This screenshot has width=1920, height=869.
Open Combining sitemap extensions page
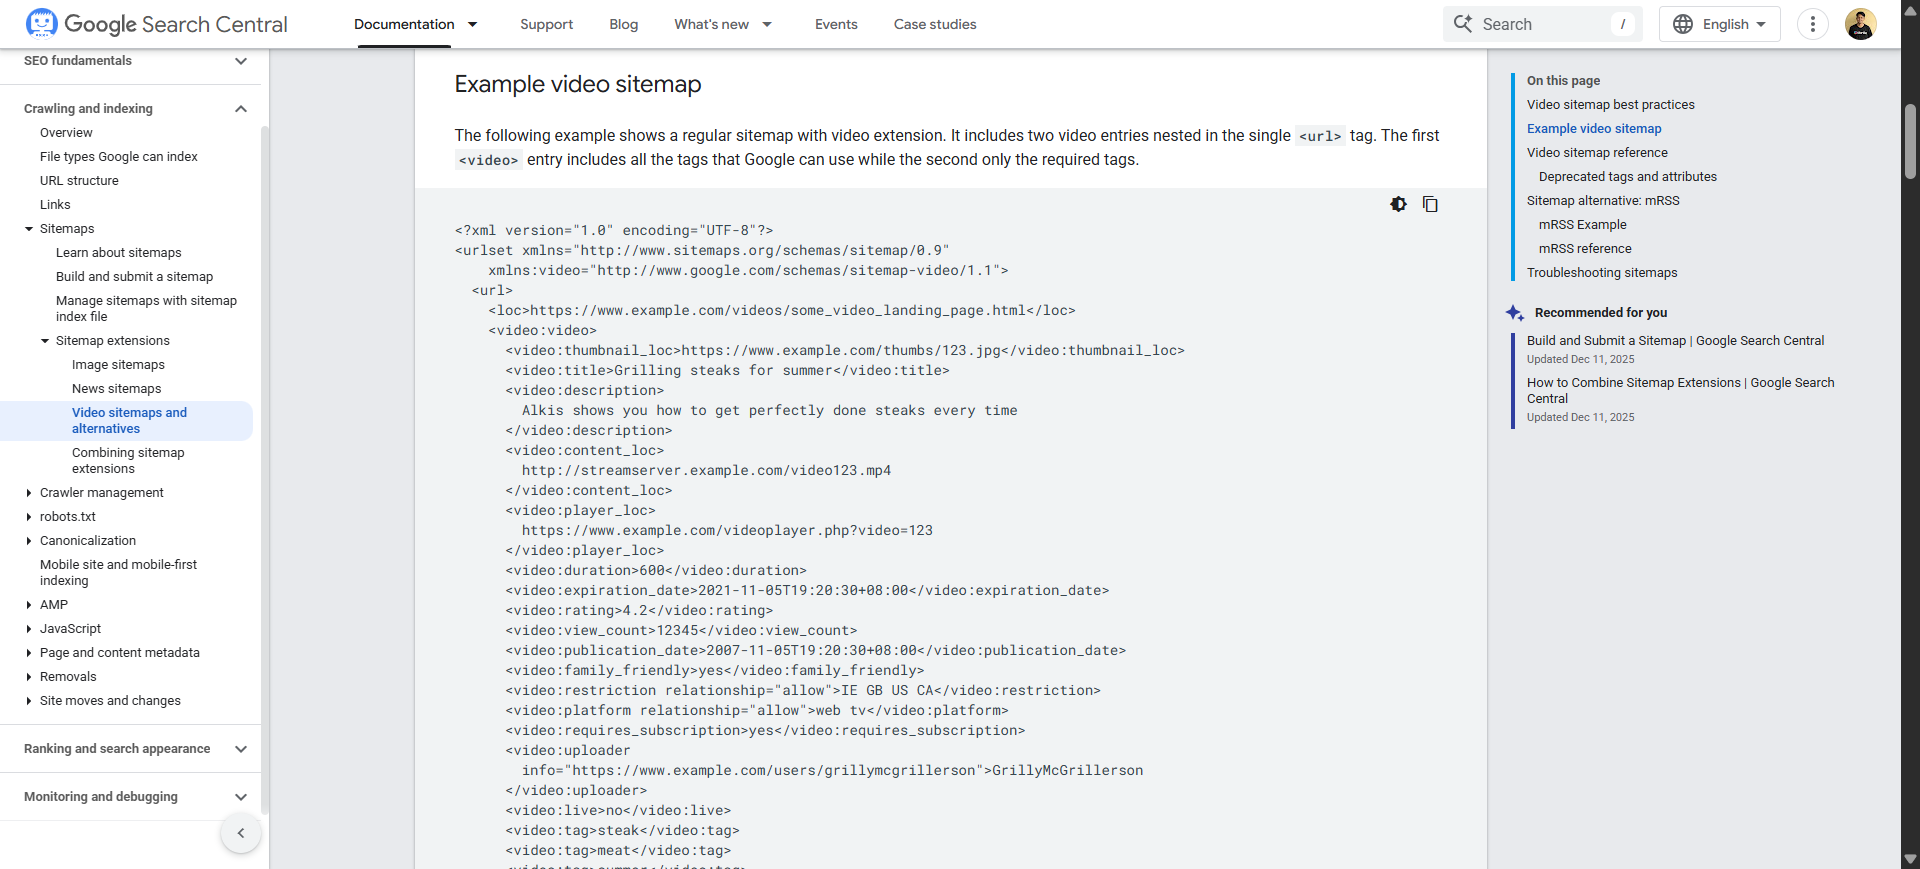tap(128, 461)
